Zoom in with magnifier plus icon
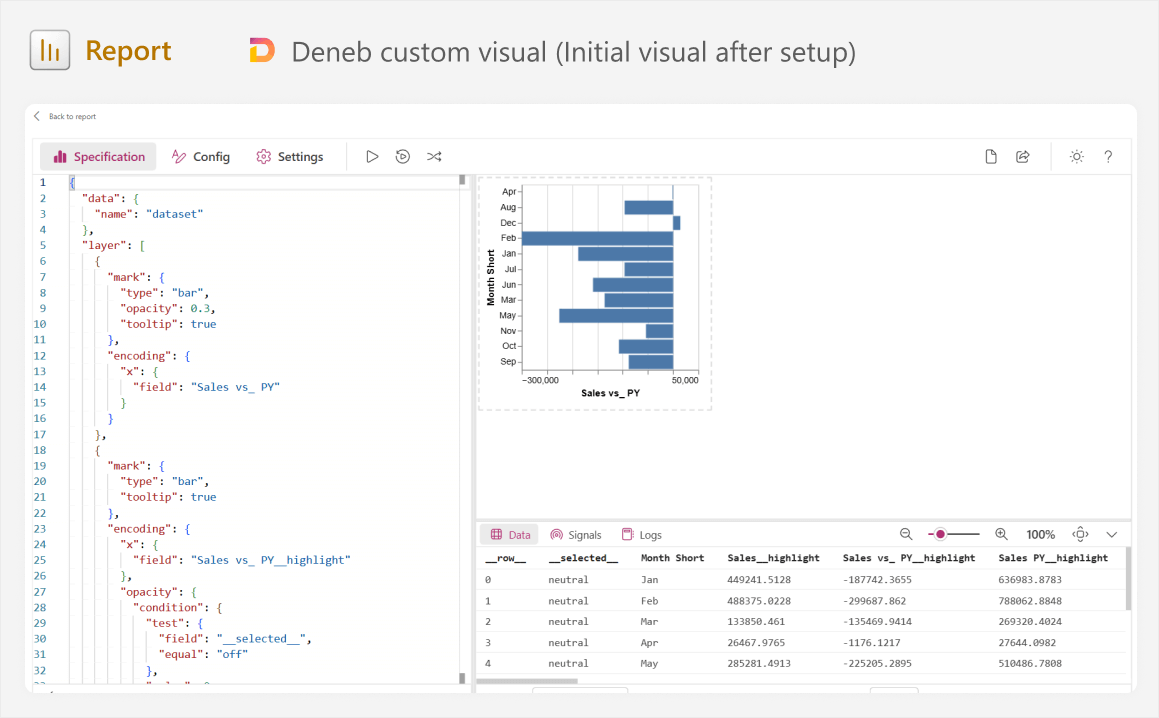The width and height of the screenshot is (1159, 718). coord(1002,534)
